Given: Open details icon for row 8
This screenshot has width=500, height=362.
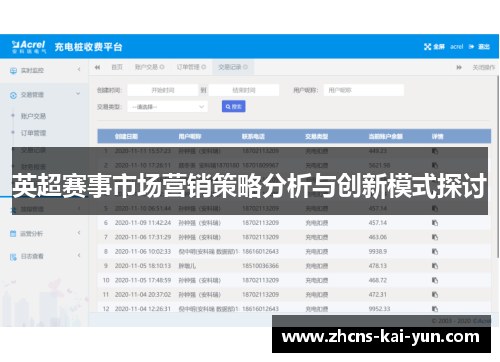Looking at the screenshot, I should pyautogui.click(x=435, y=251).
